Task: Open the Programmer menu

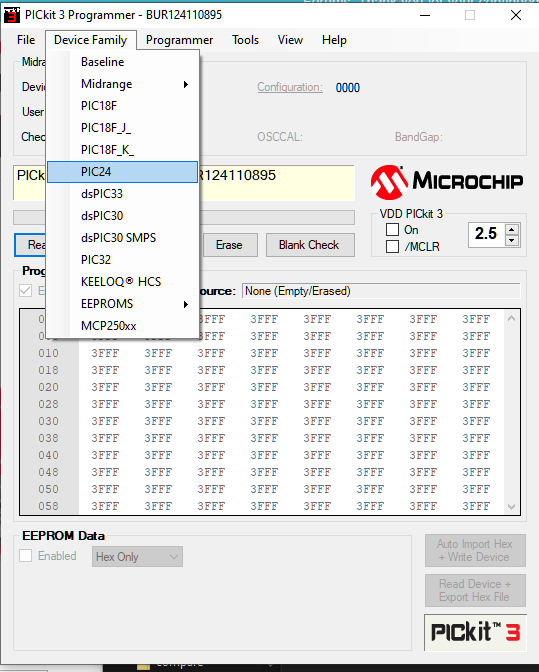Action: coord(179,40)
